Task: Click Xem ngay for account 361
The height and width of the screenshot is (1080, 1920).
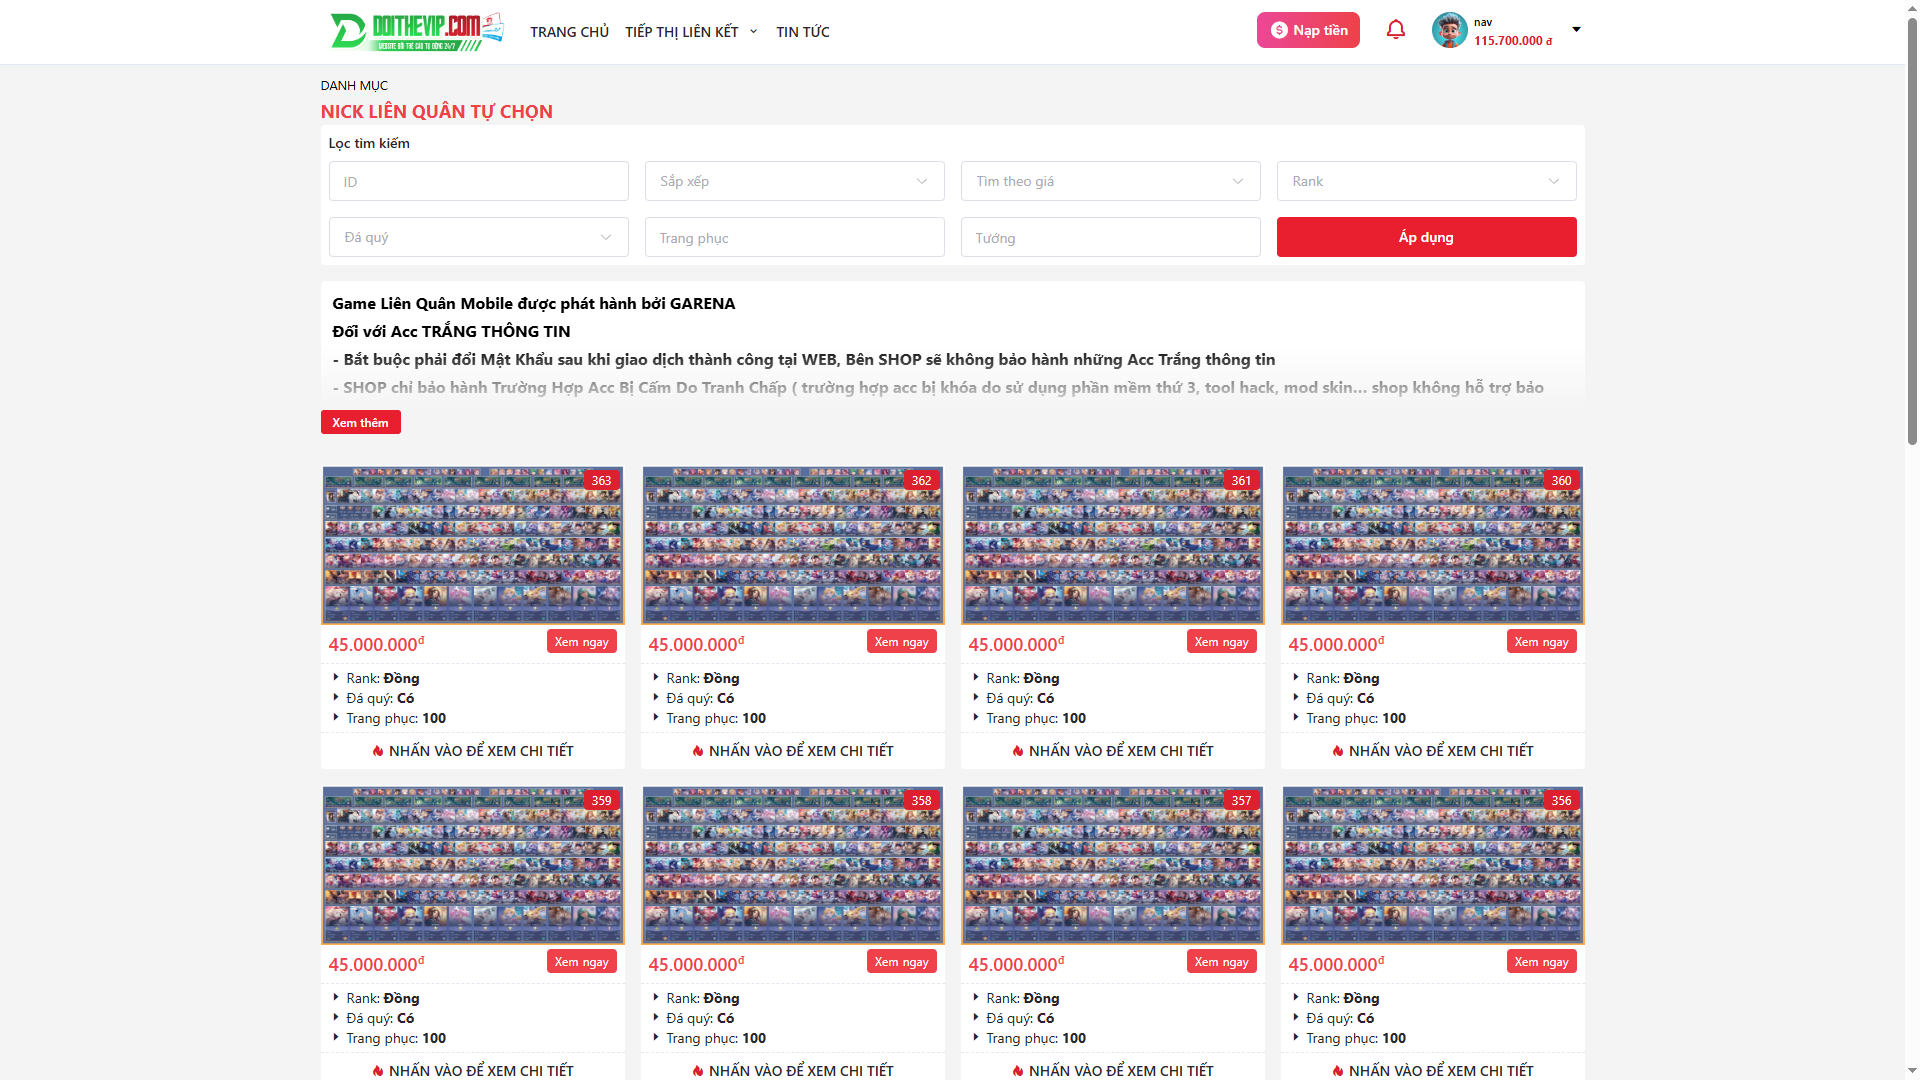Action: pyautogui.click(x=1222, y=642)
